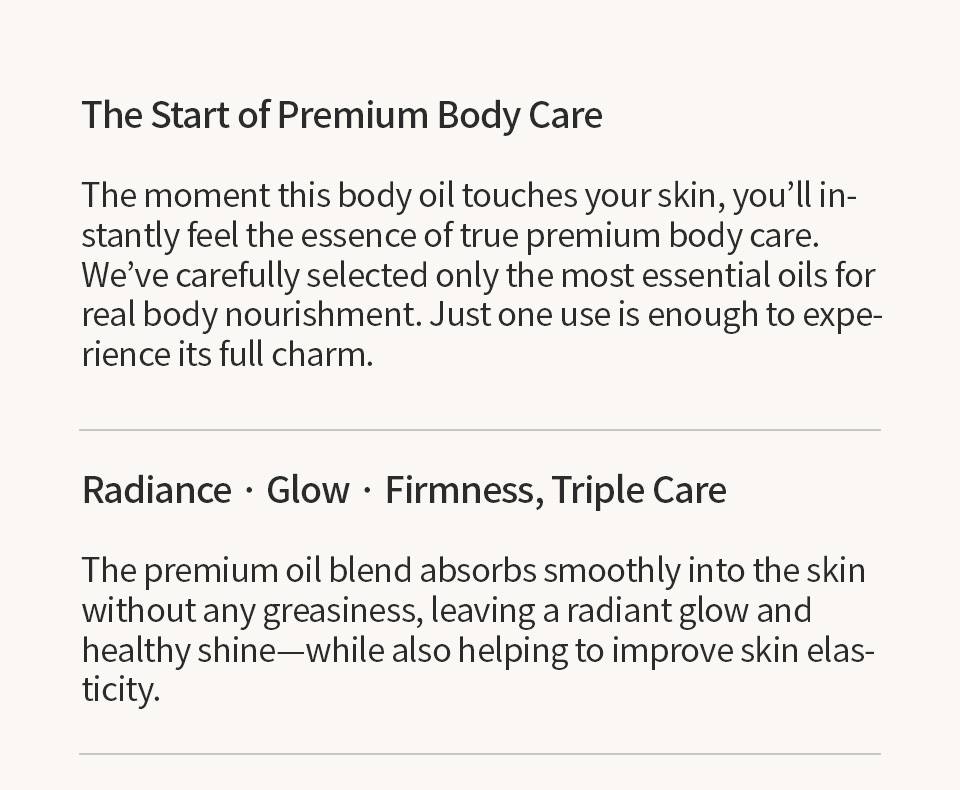This screenshot has width=960, height=790.
Task: Click the word 'Radiance' in the second heading
Action: pos(157,490)
